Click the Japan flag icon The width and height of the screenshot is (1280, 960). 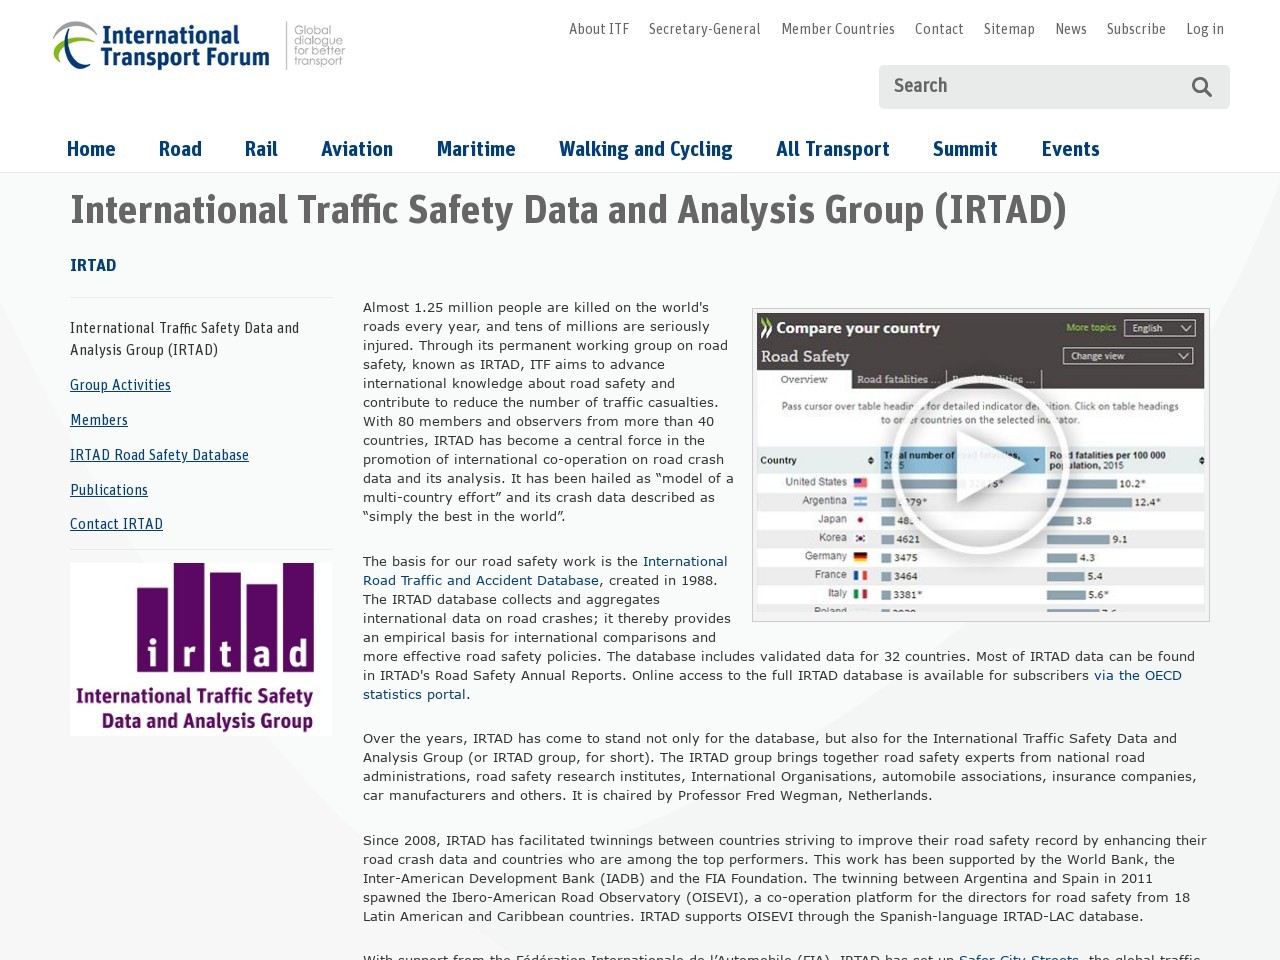[860, 519]
